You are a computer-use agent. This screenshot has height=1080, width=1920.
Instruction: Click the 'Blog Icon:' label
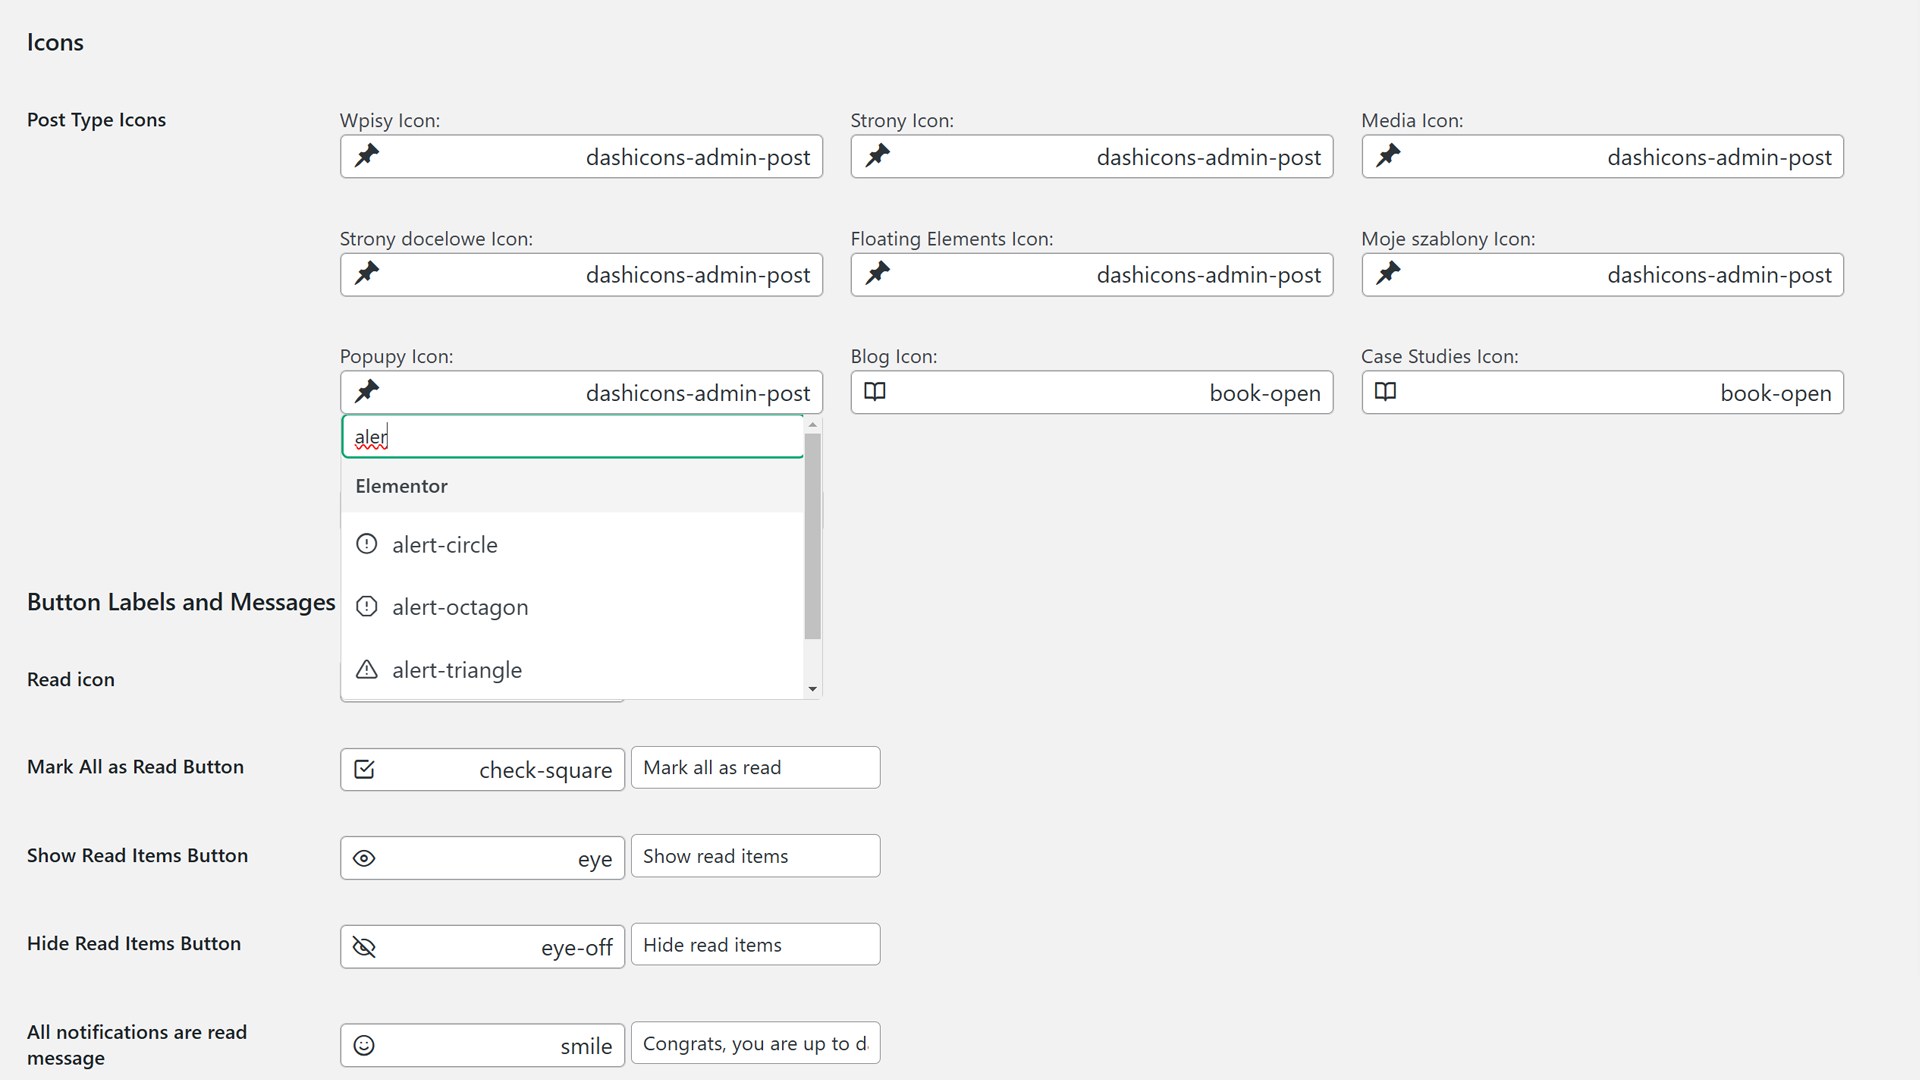point(894,357)
